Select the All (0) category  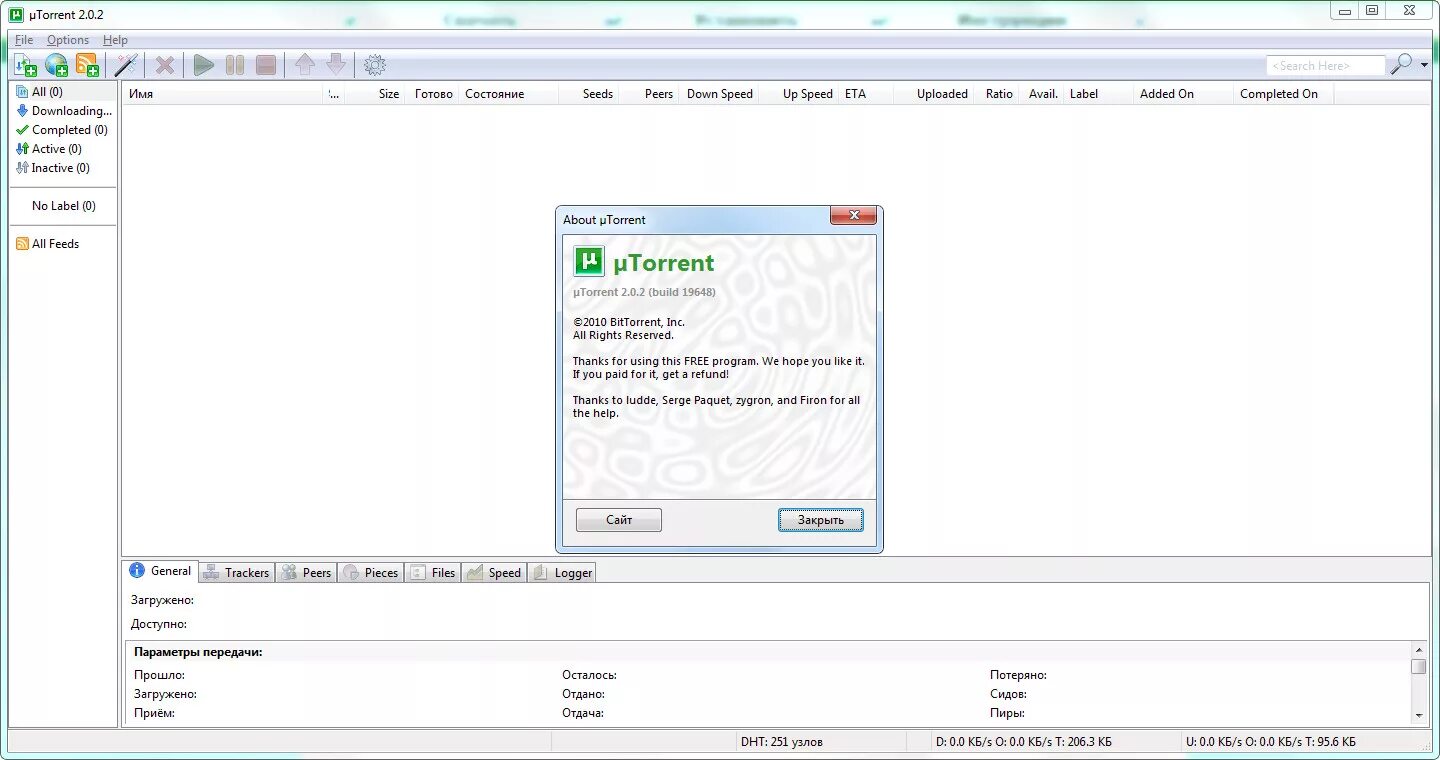(x=64, y=92)
